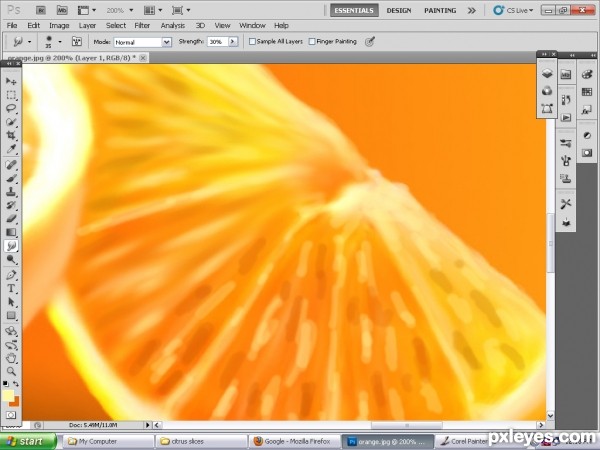Select the Path Selection tool
Image resolution: width=600 pixels, height=450 pixels.
(11, 302)
